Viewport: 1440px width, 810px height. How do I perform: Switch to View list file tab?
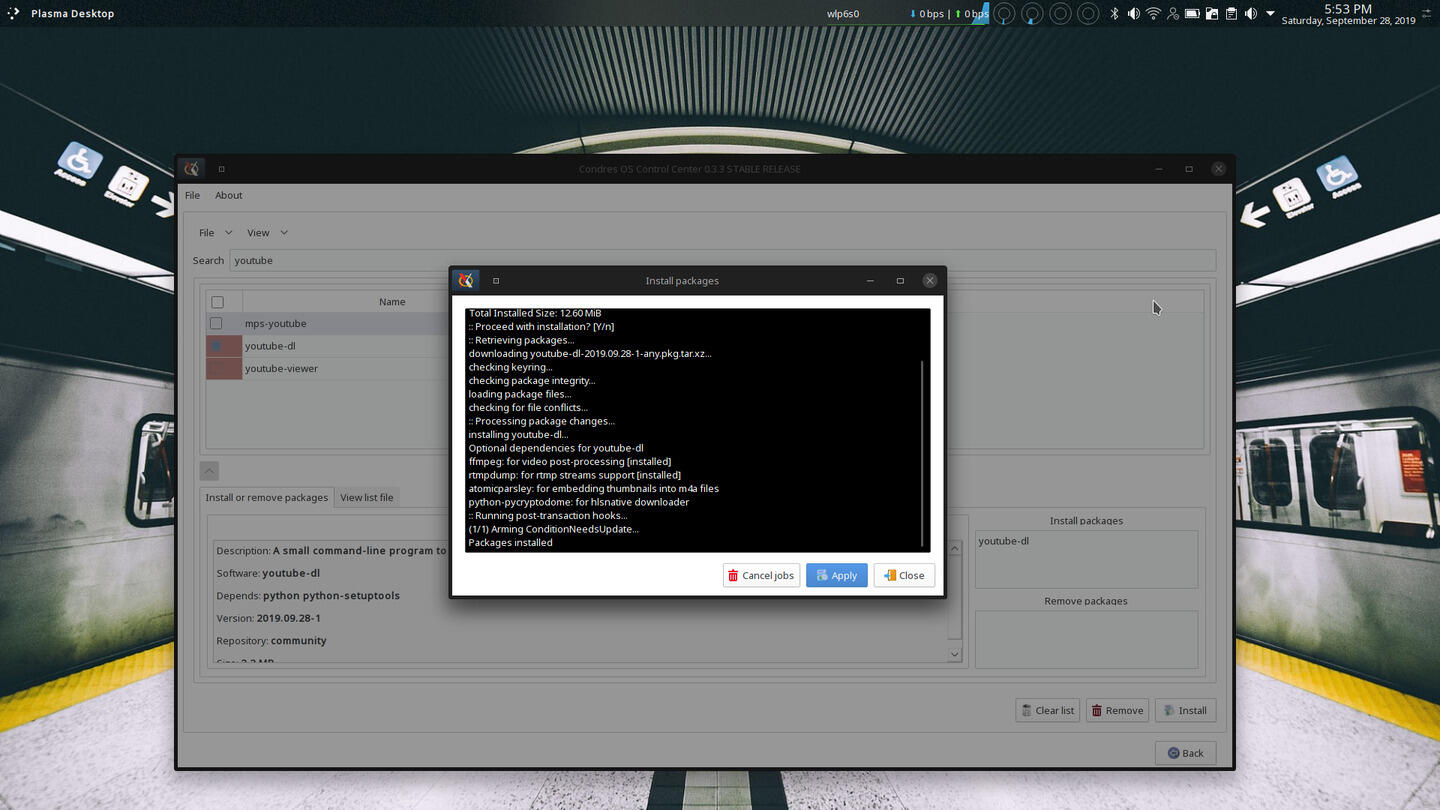[367, 497]
